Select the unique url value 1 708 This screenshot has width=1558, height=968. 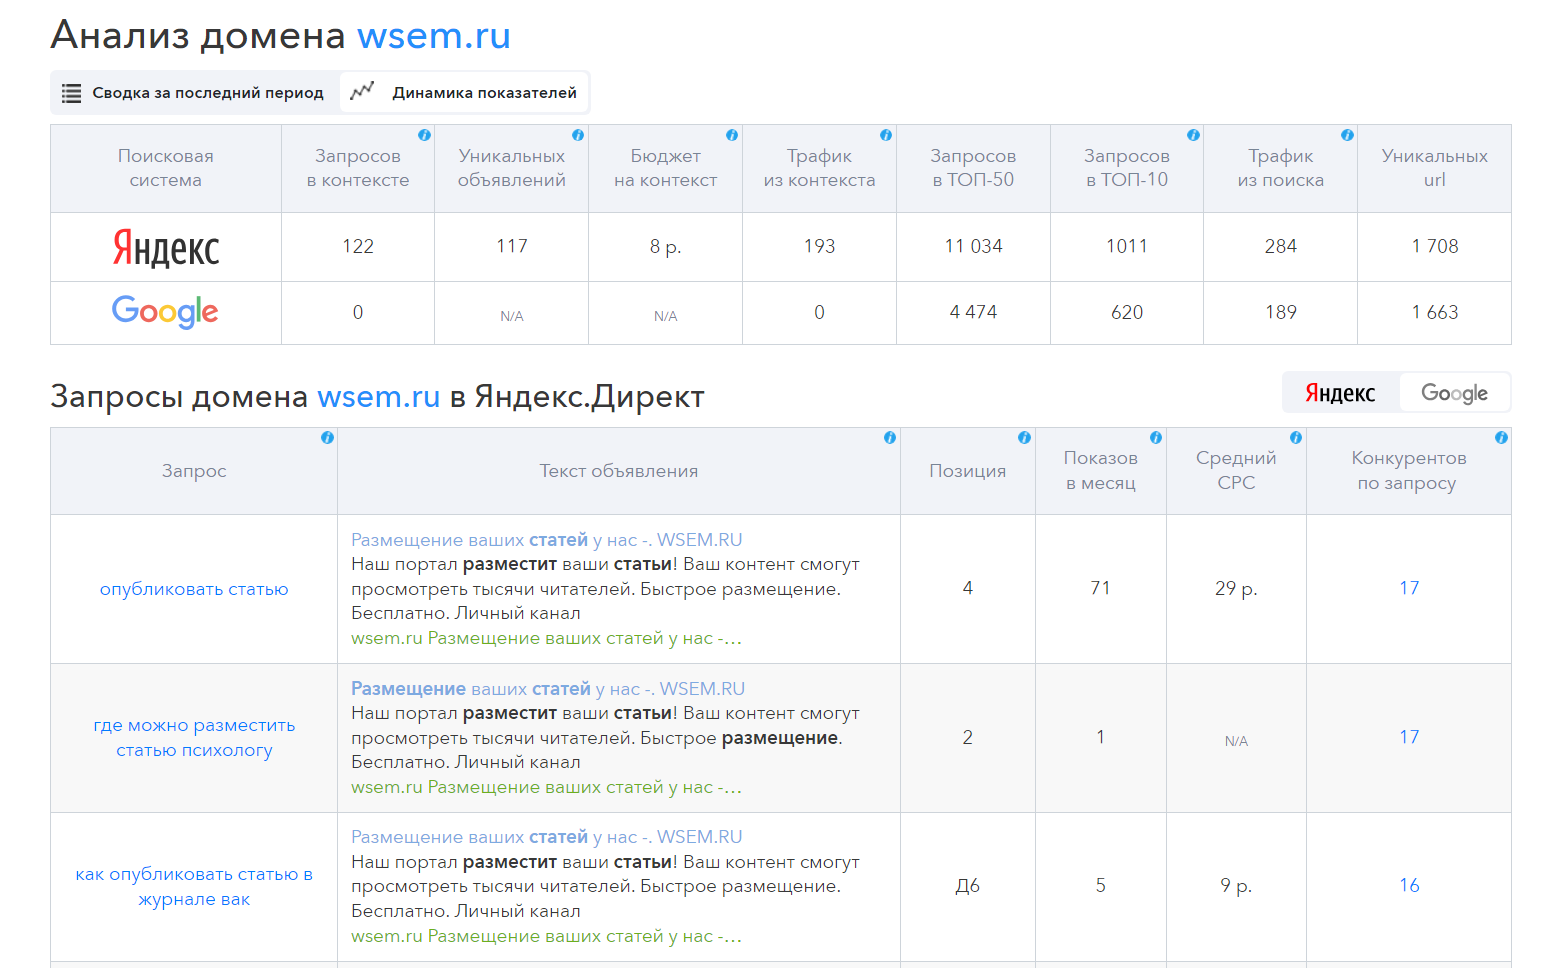[1435, 246]
